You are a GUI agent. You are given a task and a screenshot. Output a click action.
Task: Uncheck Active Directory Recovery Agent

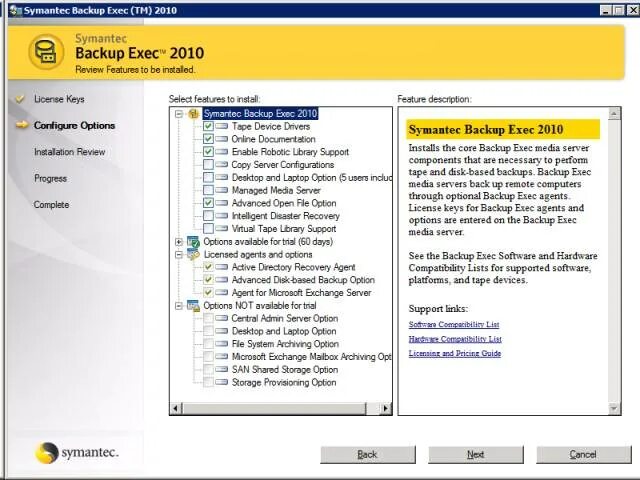tap(208, 267)
